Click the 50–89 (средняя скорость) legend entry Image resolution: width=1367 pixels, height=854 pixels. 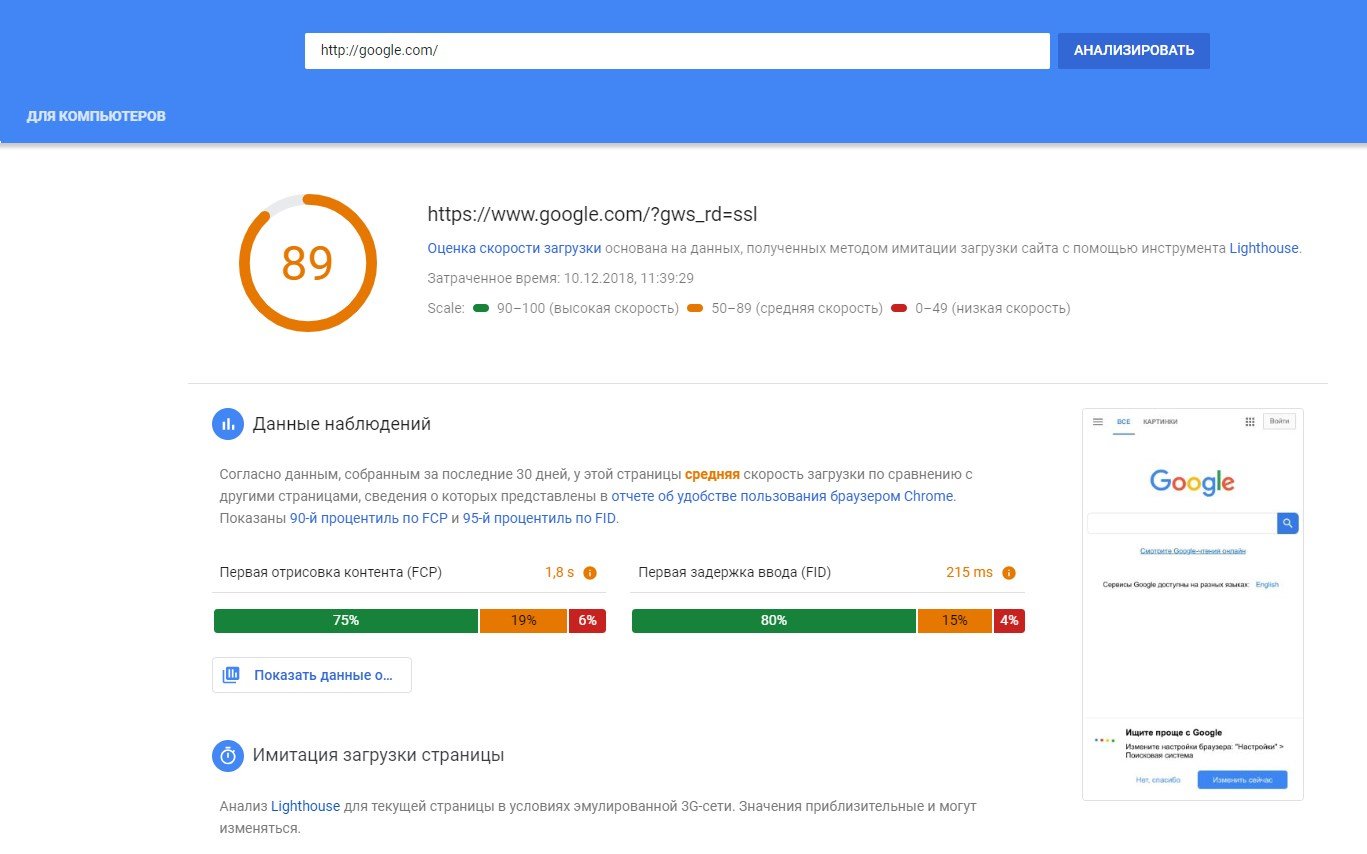click(785, 308)
